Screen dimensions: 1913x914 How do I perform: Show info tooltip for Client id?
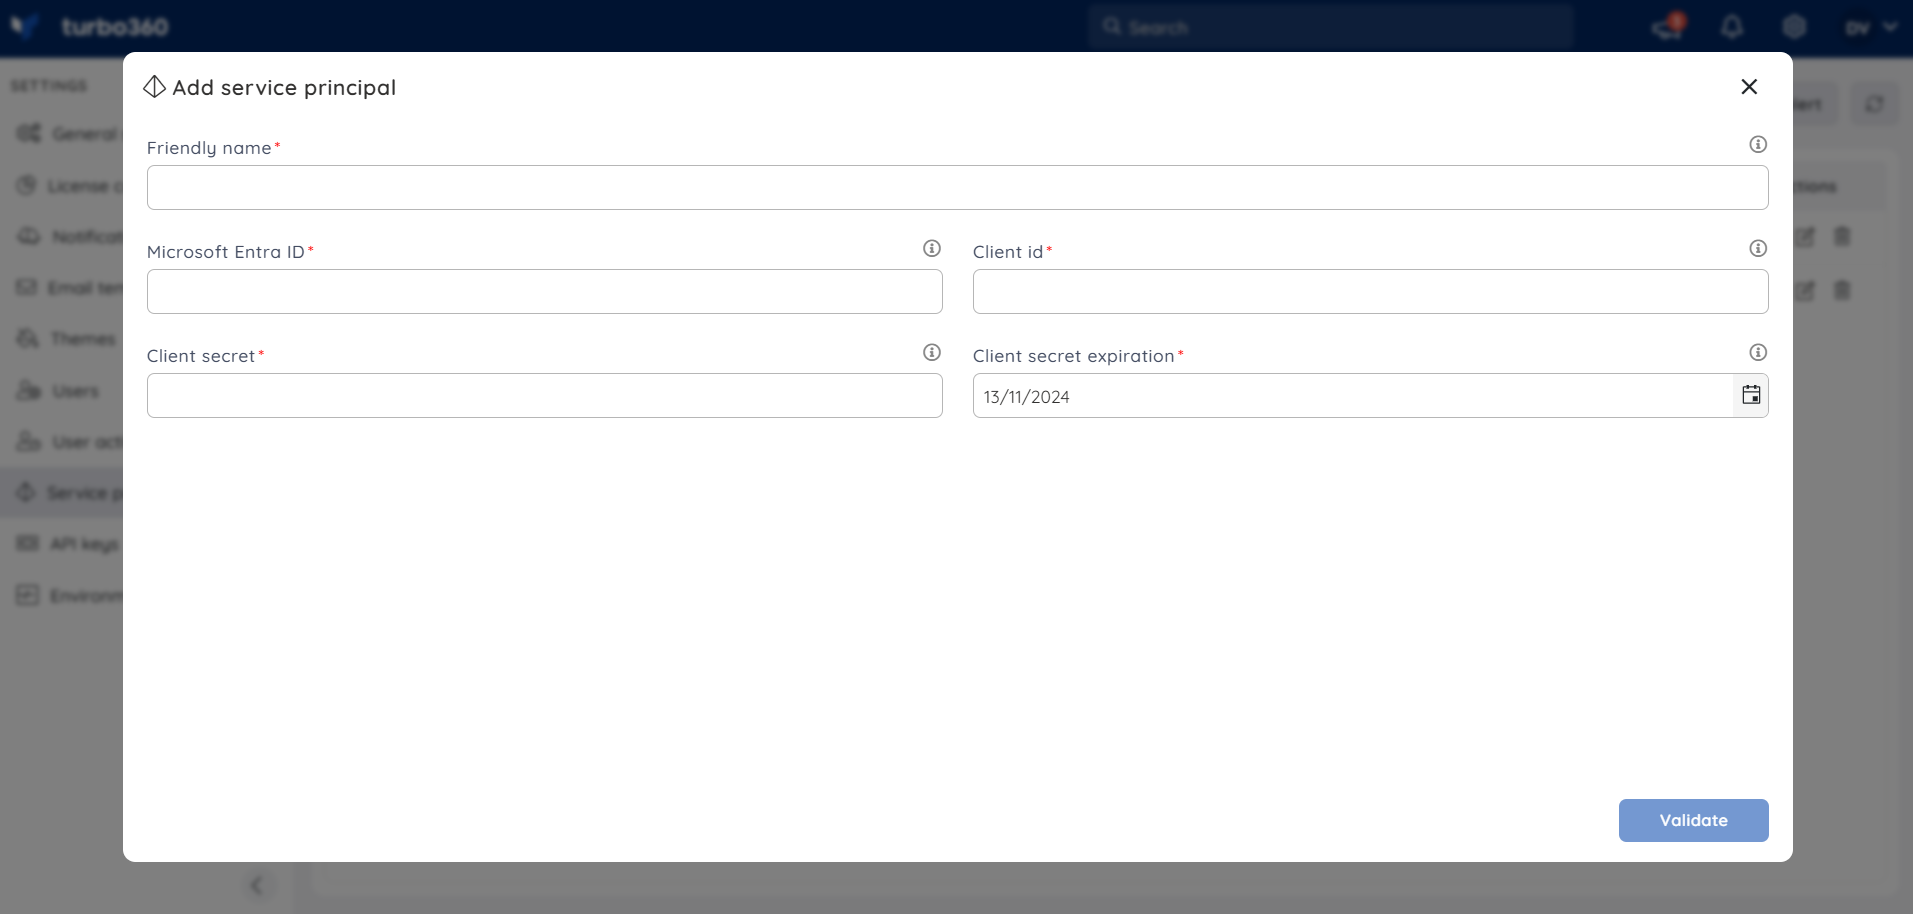click(1757, 248)
